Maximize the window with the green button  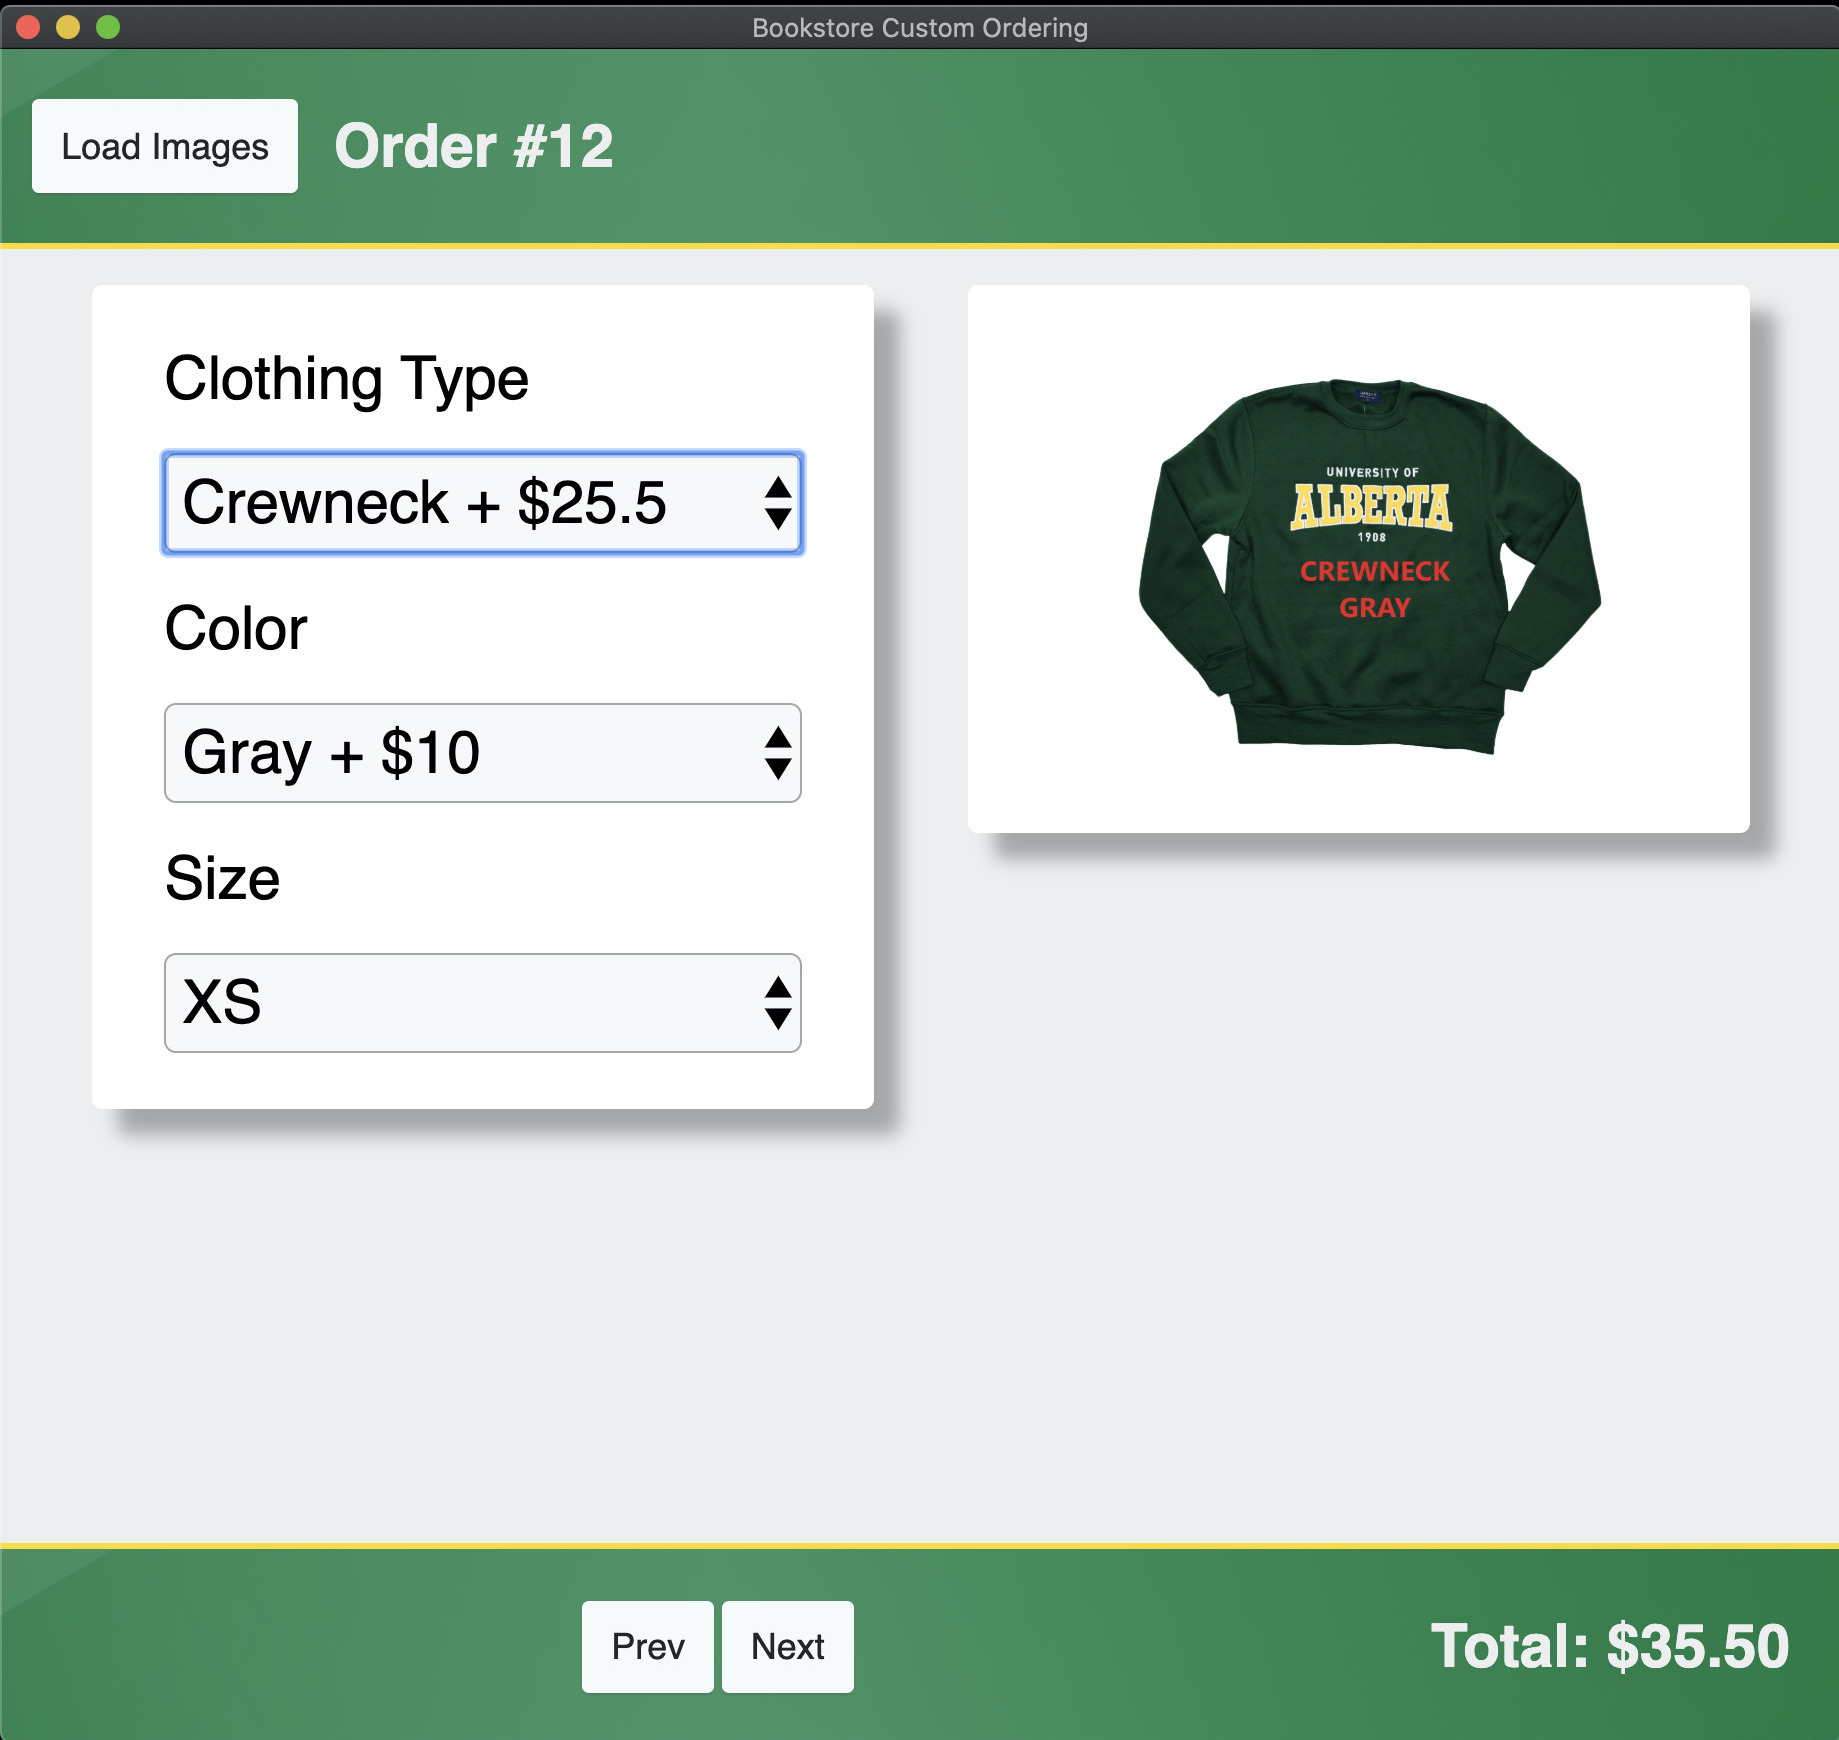pos(108,27)
